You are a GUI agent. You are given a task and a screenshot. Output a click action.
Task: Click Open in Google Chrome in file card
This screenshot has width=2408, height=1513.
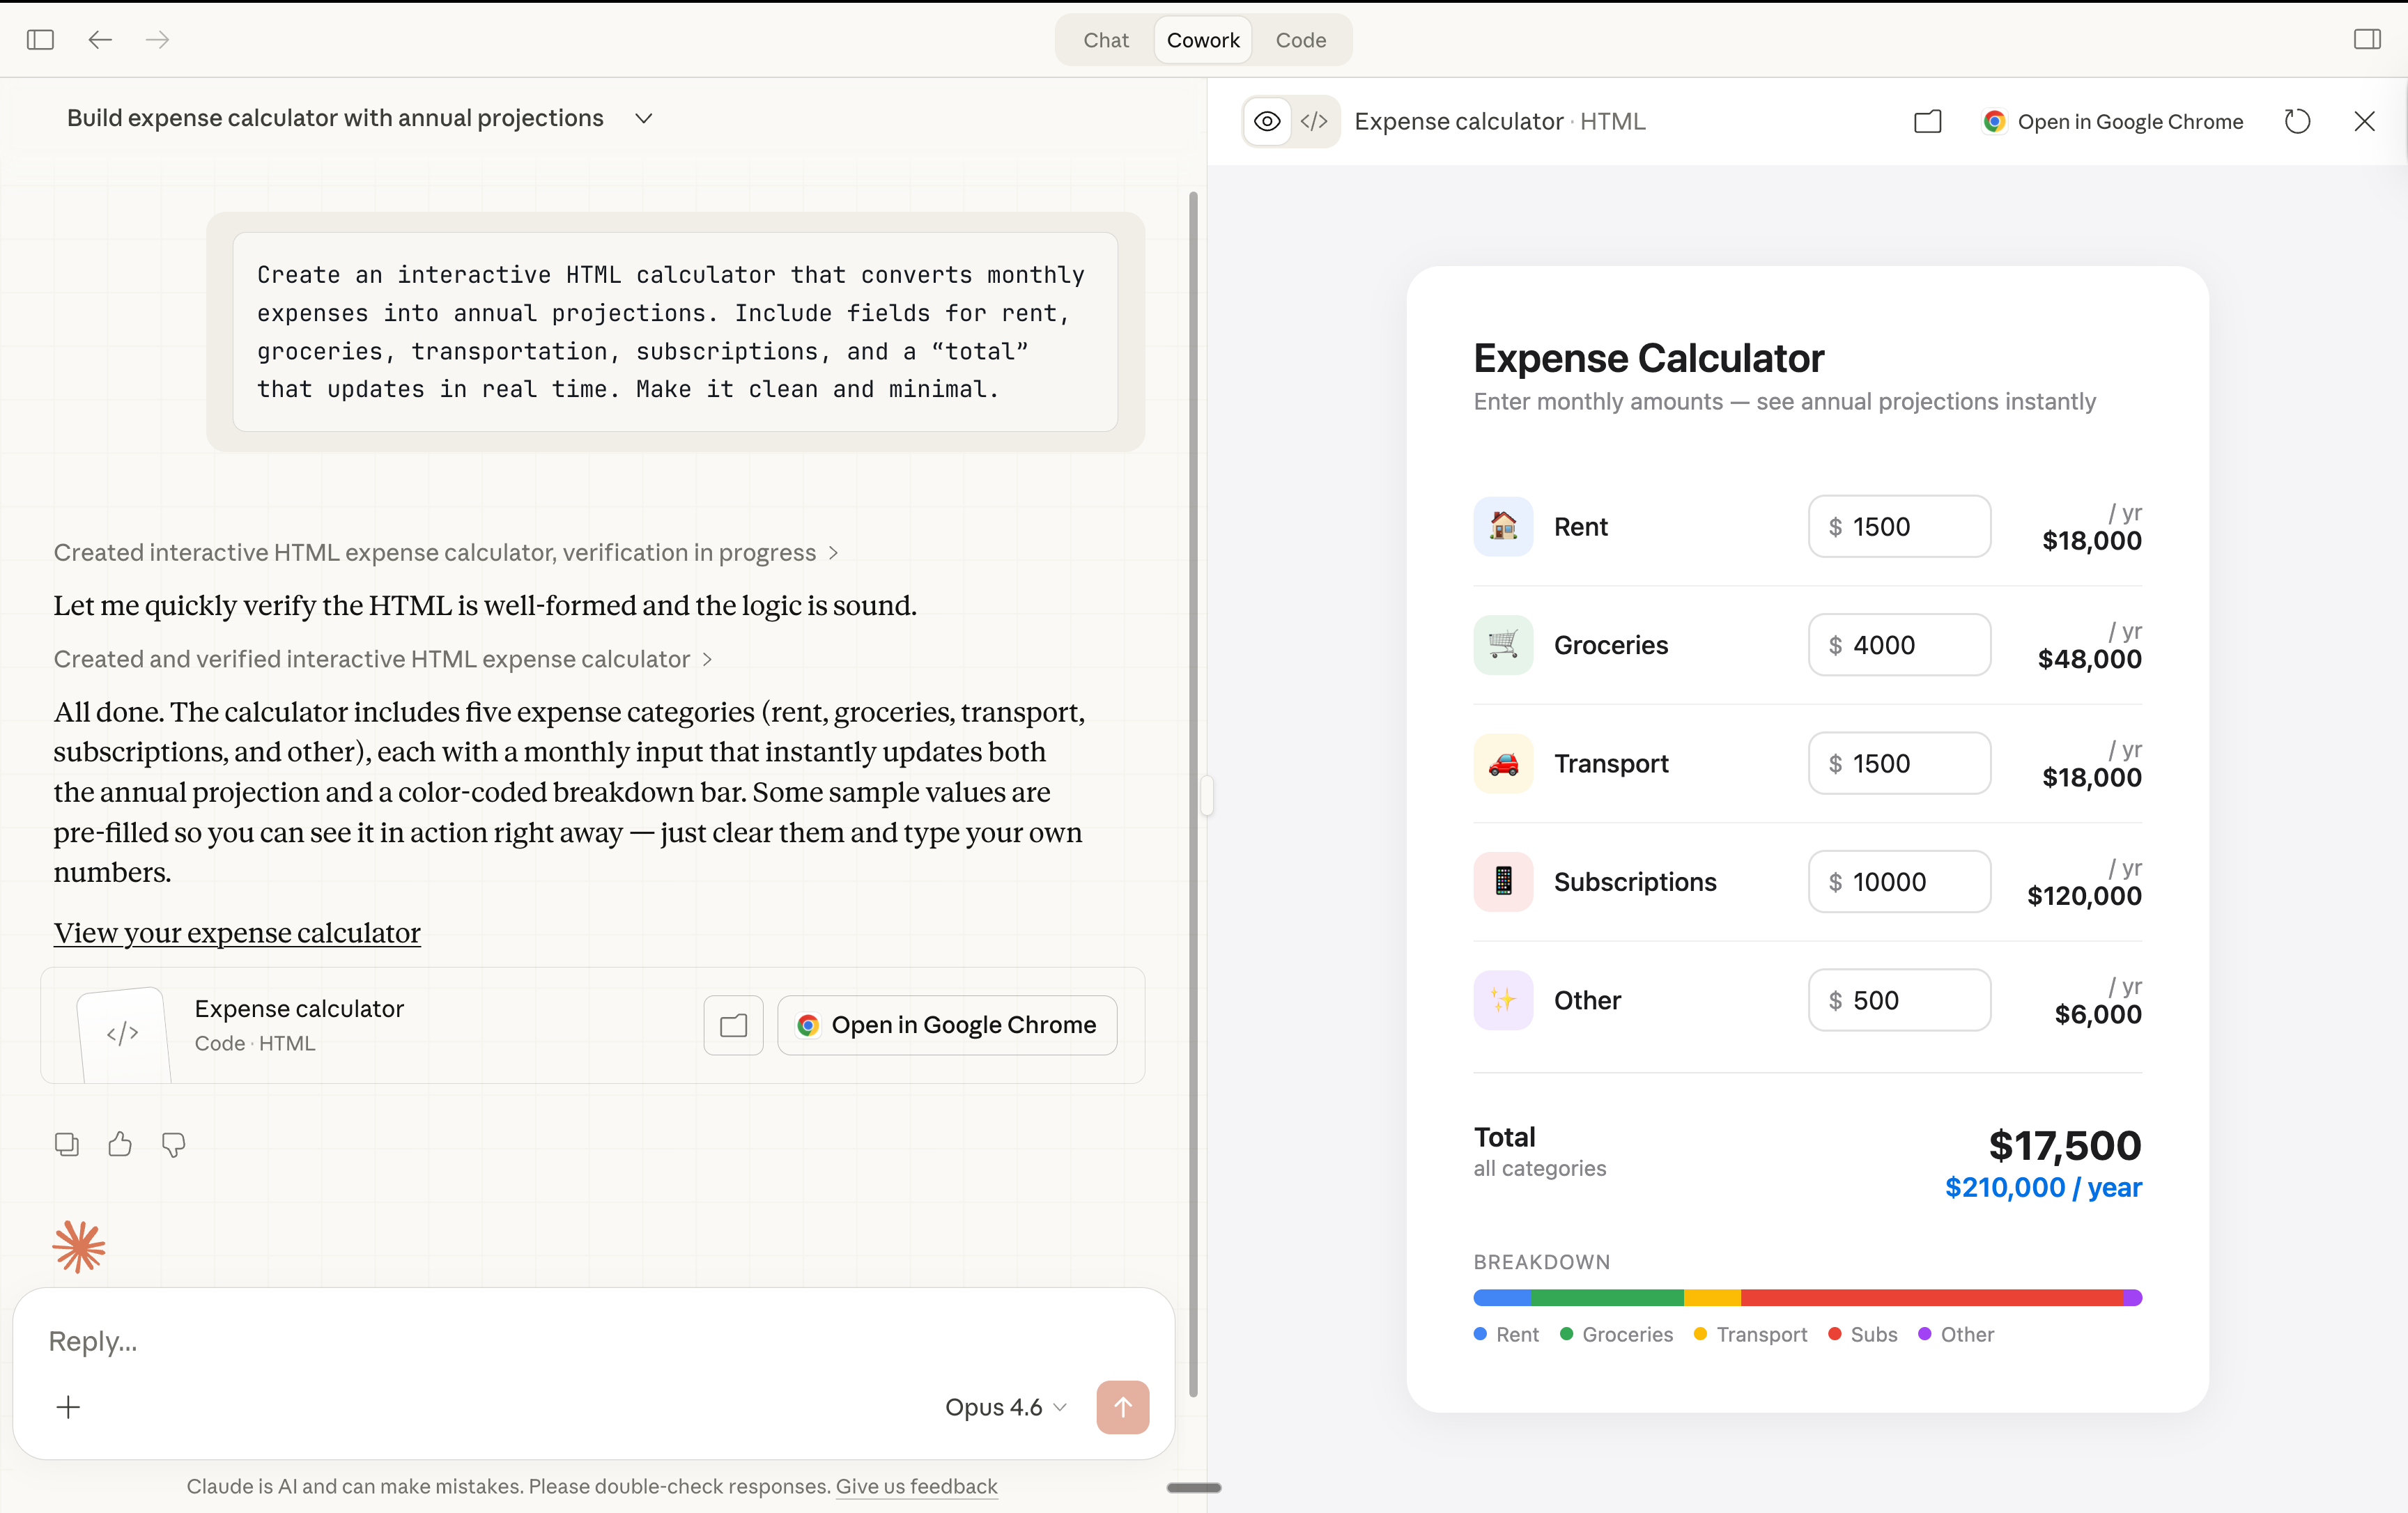point(947,1025)
